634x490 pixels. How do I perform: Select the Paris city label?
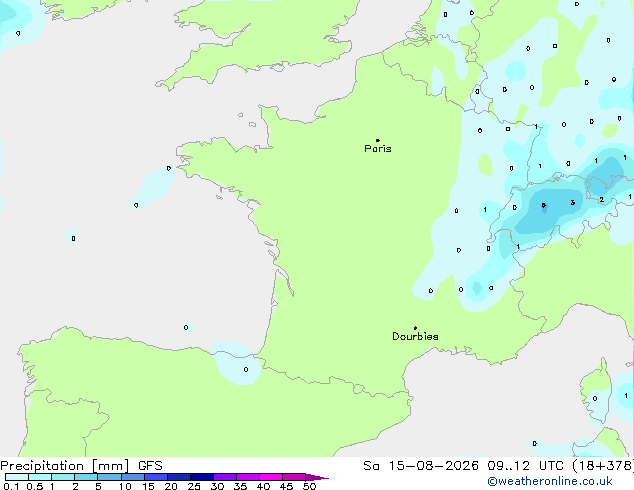378,149
